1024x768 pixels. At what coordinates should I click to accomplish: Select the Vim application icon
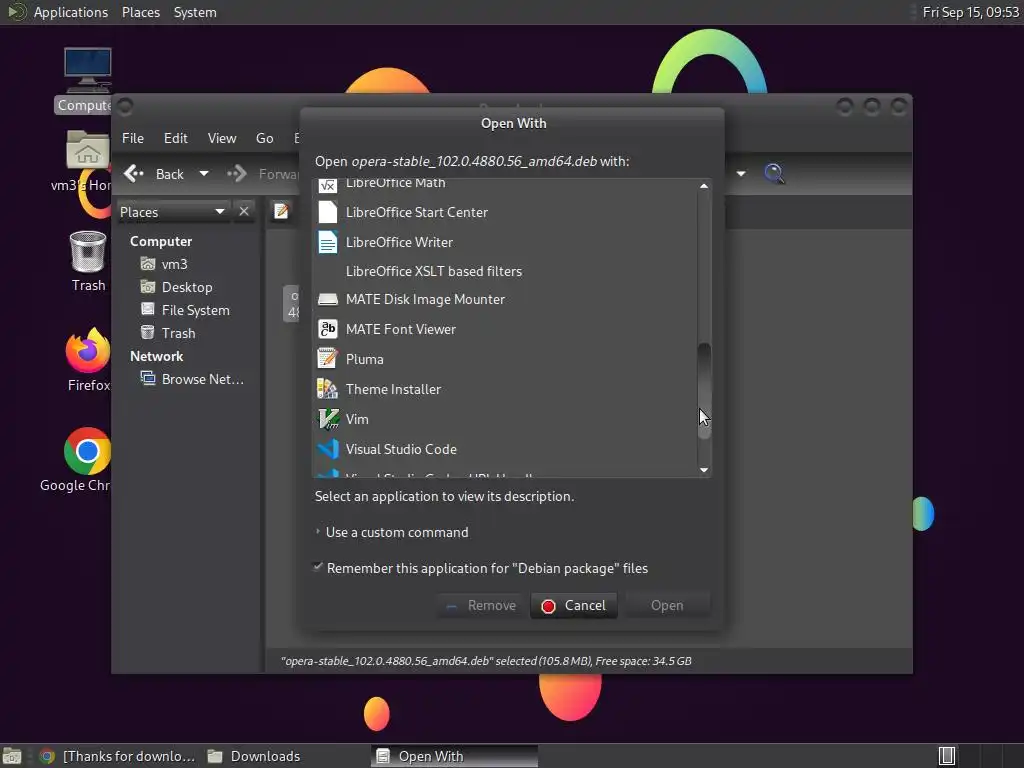click(x=327, y=419)
